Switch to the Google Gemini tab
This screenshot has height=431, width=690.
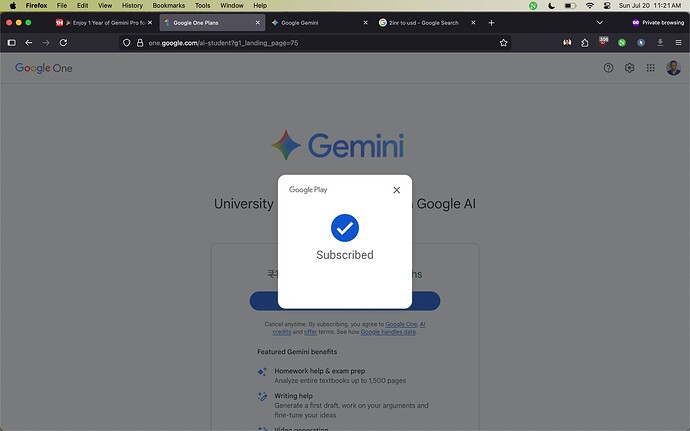click(319, 22)
